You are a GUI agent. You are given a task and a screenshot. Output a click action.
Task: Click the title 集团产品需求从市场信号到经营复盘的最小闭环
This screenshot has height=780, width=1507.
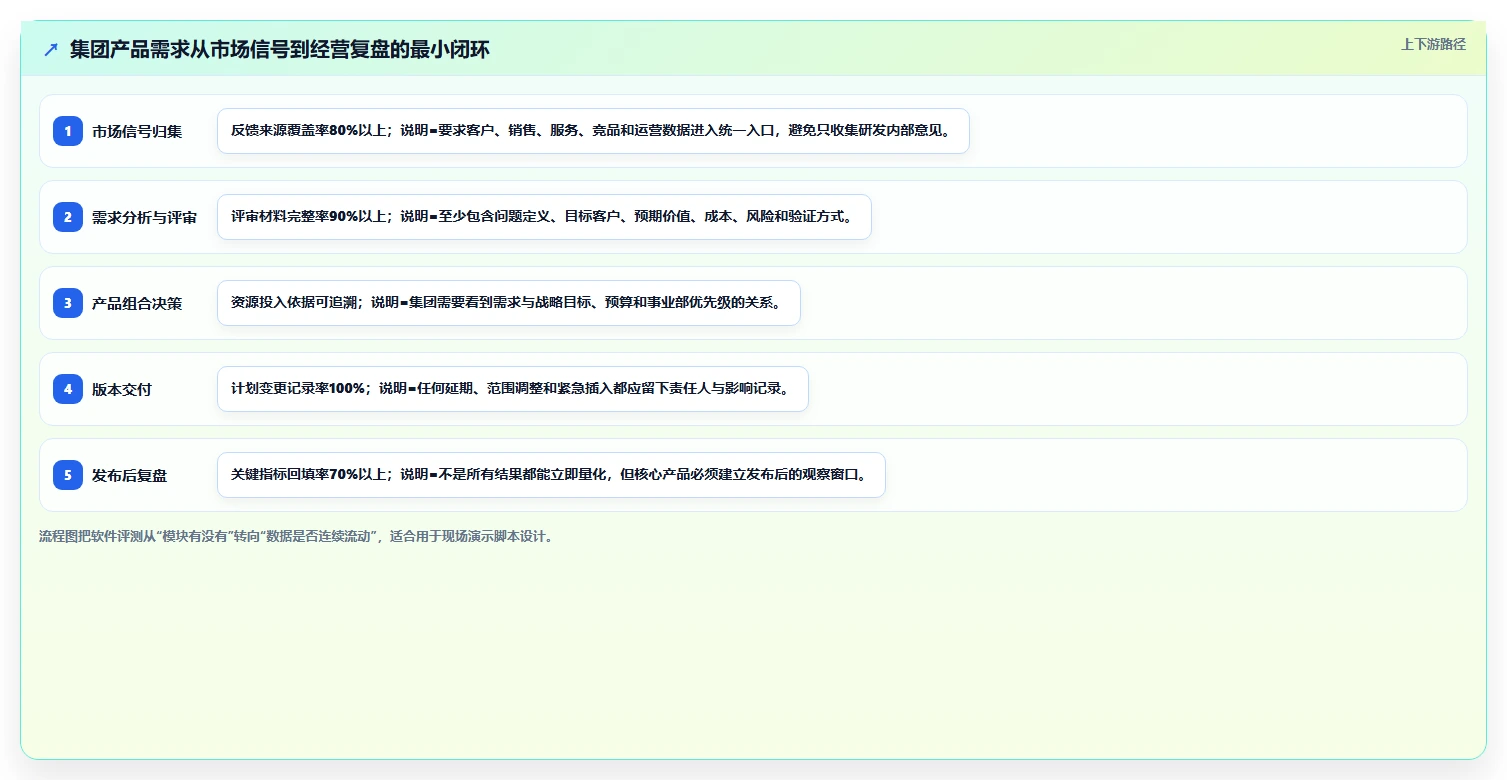[x=280, y=49]
